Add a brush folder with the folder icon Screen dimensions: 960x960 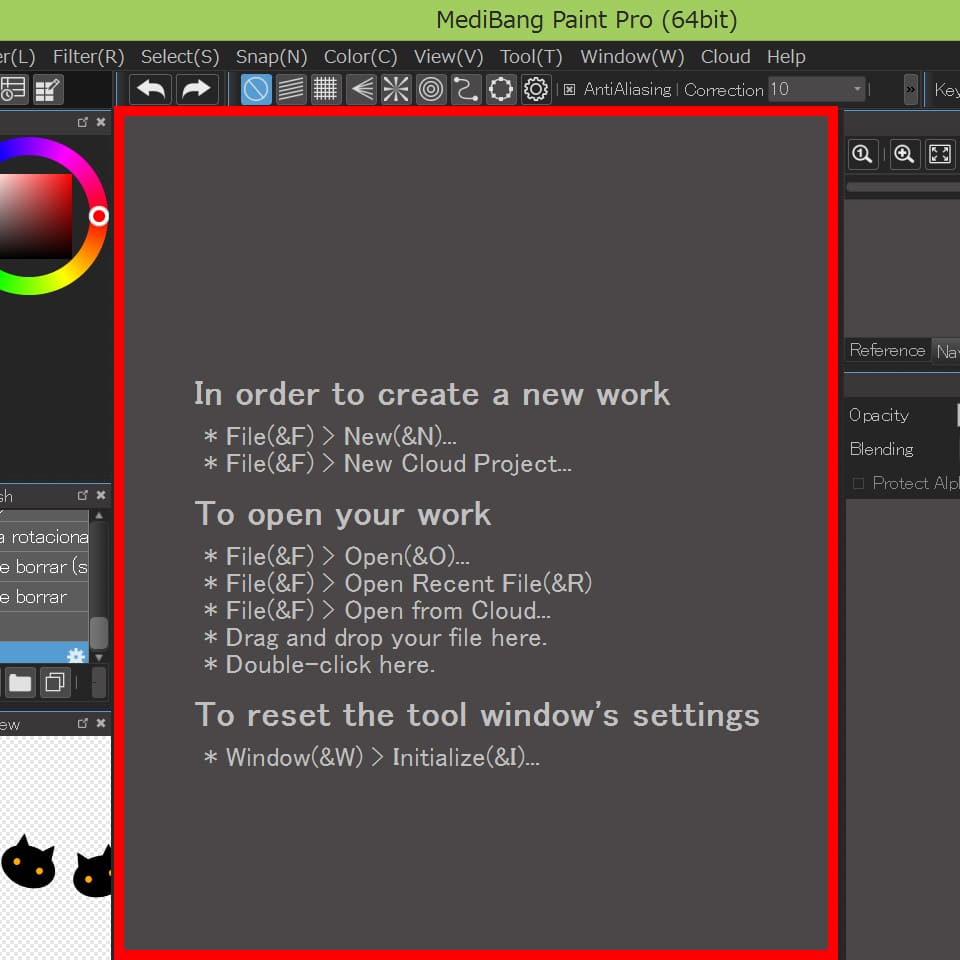click(x=20, y=682)
